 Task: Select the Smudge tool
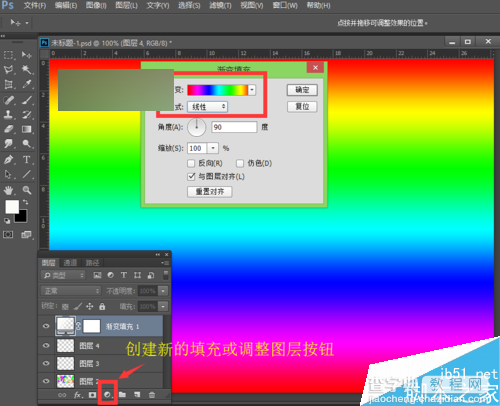[8, 144]
